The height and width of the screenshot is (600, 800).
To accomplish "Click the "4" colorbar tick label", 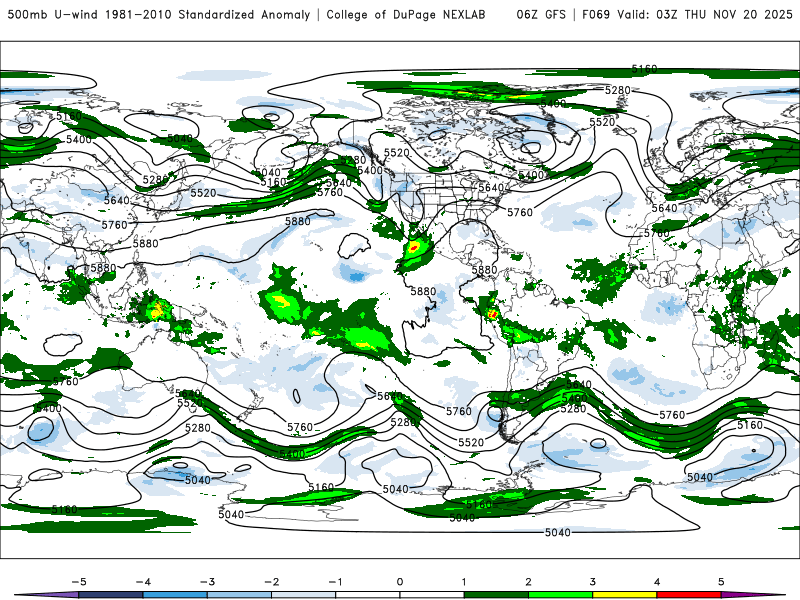I will (657, 582).
